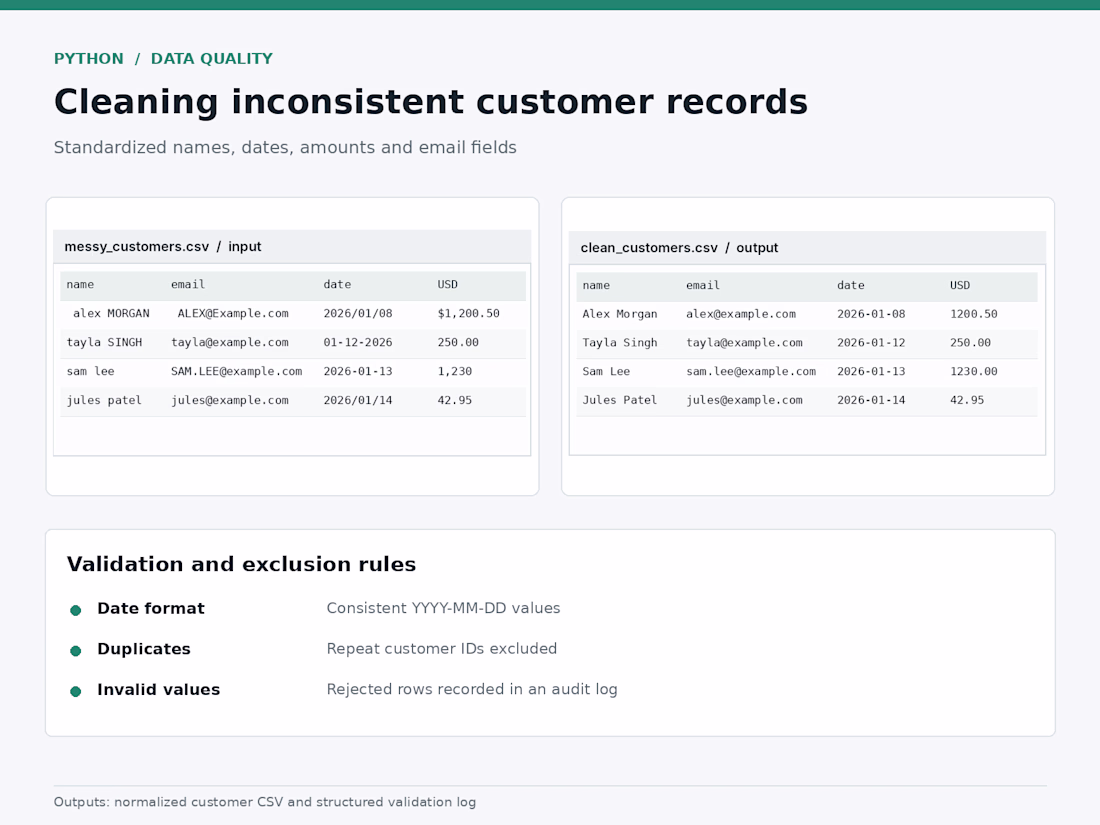
Task: Click the "2026-01-14" date cell
Action: pyautogui.click(x=871, y=400)
